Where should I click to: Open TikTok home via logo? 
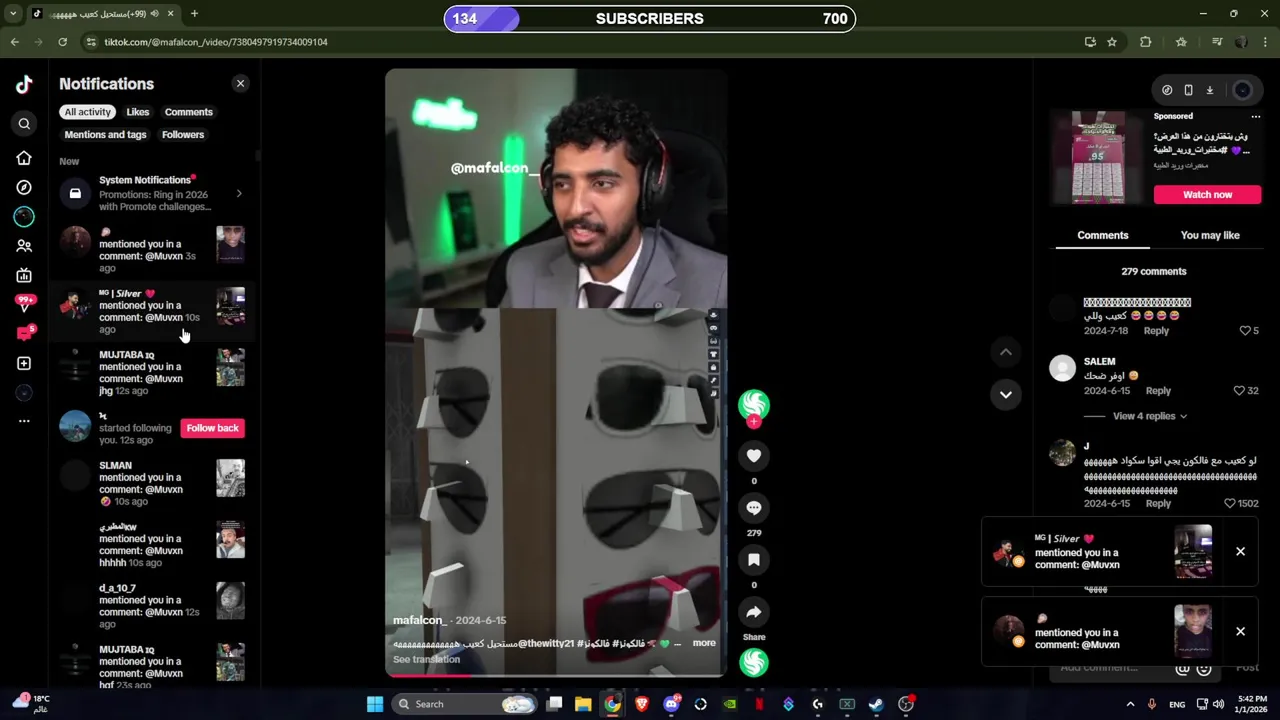coord(24,85)
